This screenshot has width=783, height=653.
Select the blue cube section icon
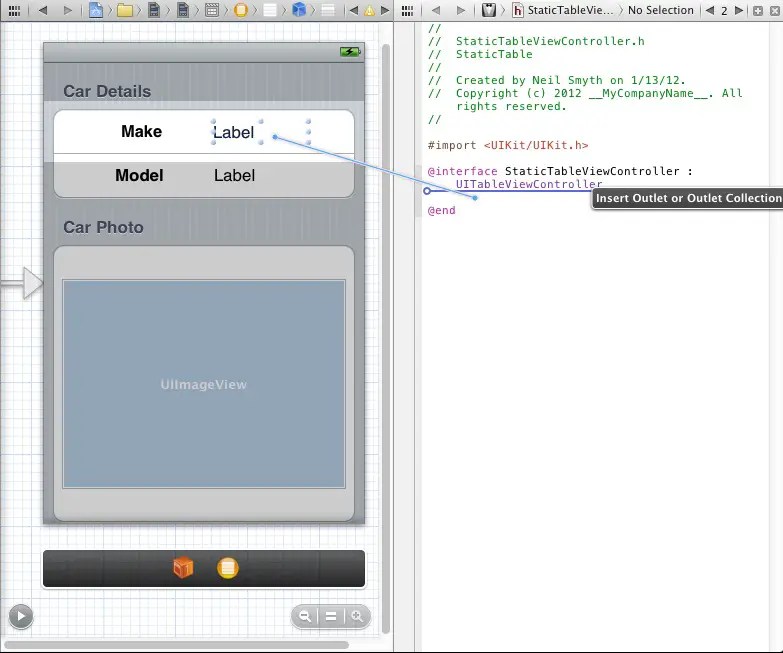coord(299,10)
